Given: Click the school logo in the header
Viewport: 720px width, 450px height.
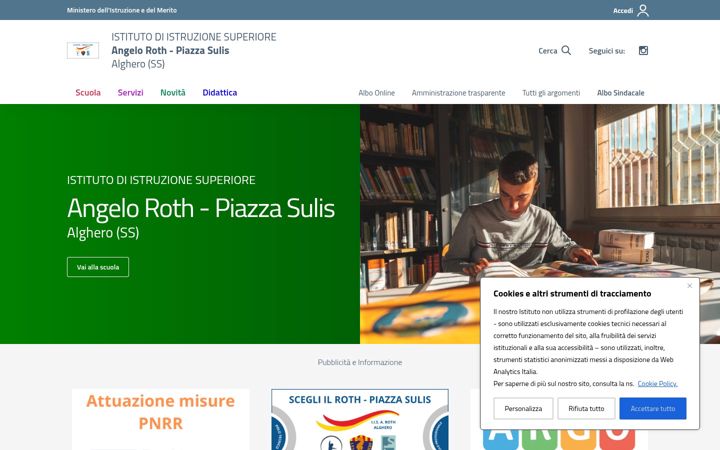Looking at the screenshot, I should coord(83,51).
